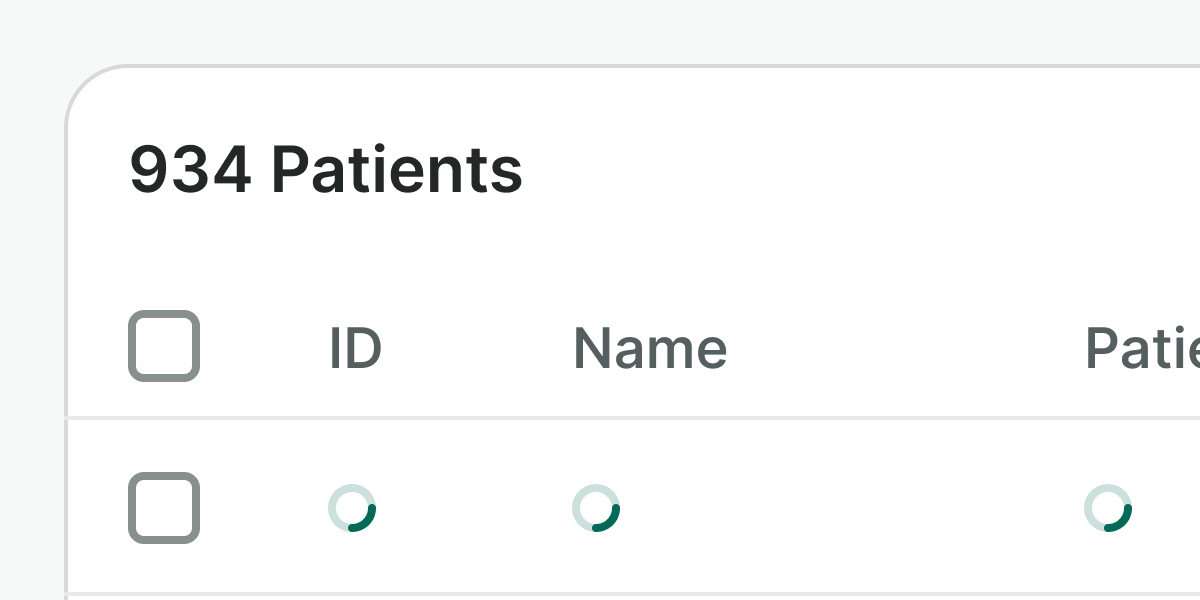Click the loading spinner under the Name header
The image size is (1200, 600).
tap(596, 508)
